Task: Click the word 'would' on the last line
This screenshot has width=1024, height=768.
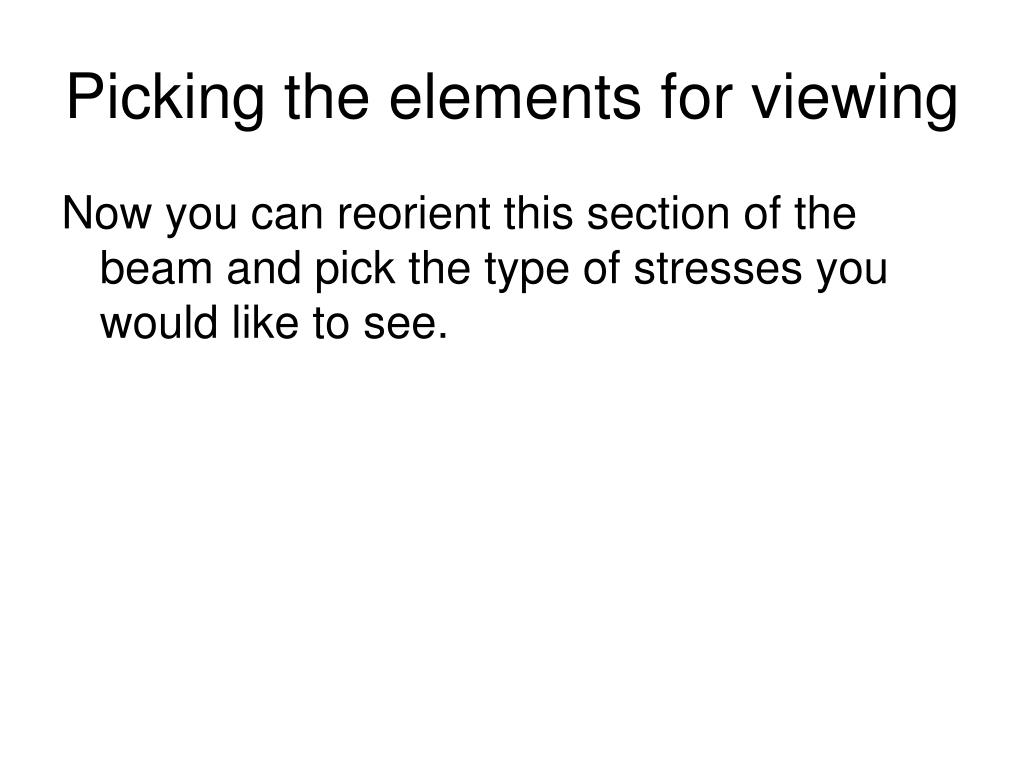Action: coord(159,323)
